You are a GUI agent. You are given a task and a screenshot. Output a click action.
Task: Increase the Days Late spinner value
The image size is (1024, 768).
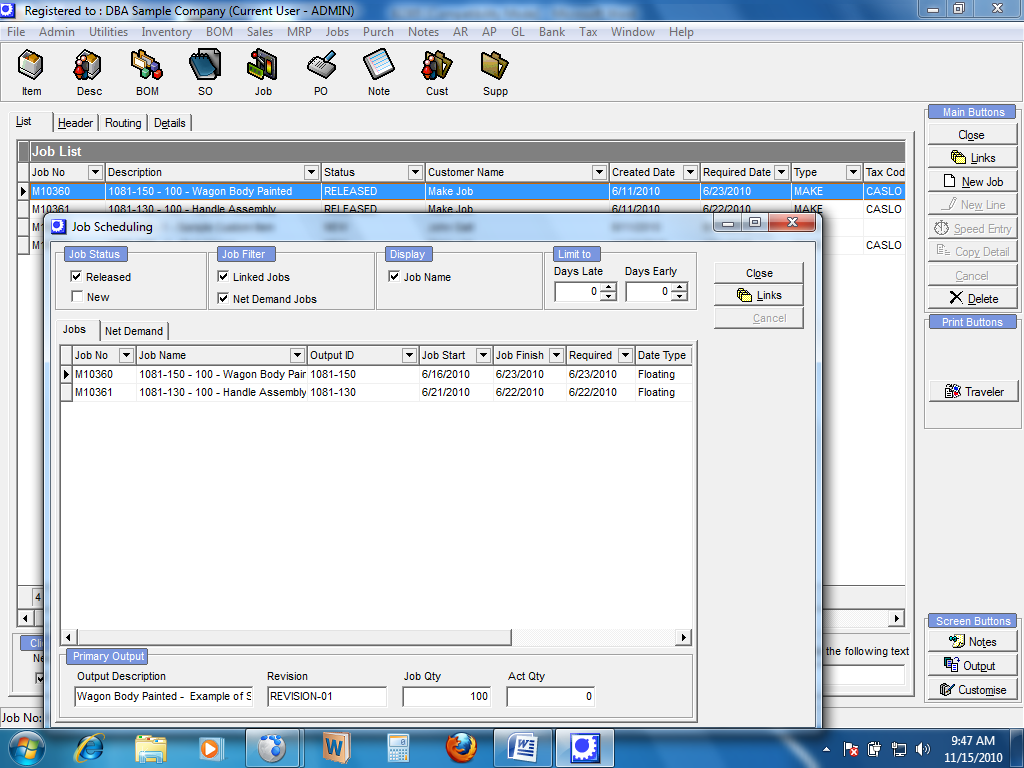(607, 287)
